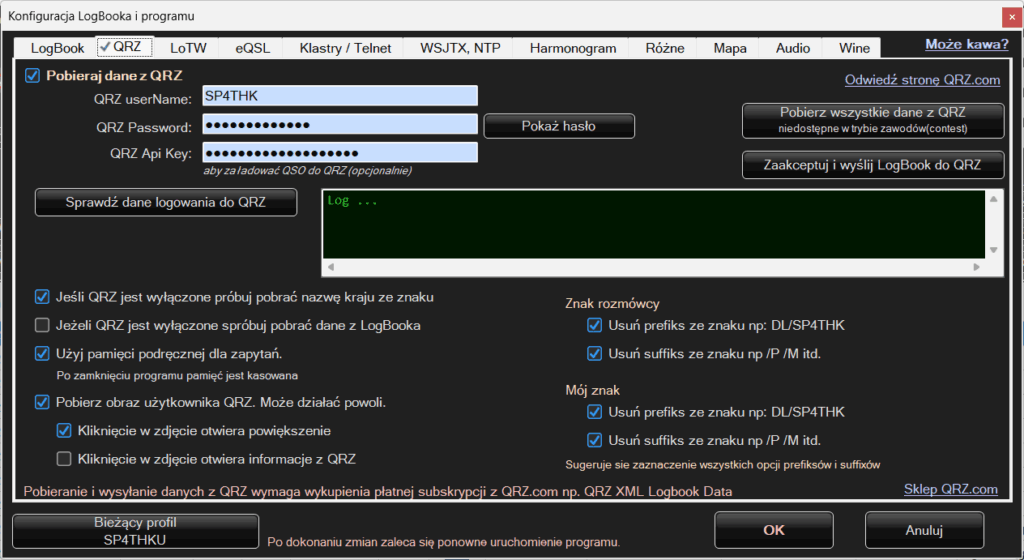Screen dimensions: 1024x560
Task: Uncheck Usuń suffiks under Mój znak
Action: click(594, 439)
